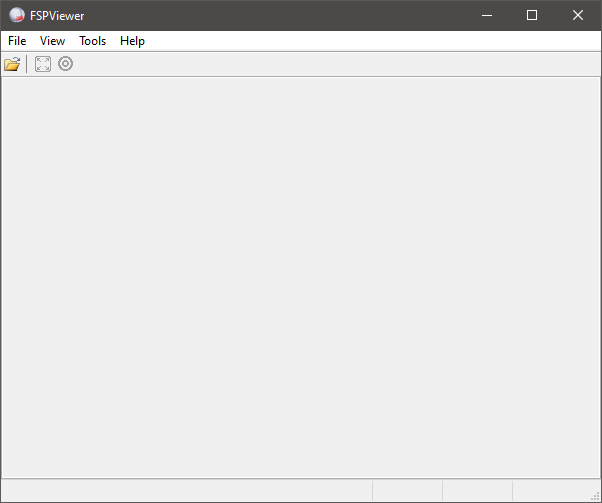Click empty toolbar space right of icons
Screen dimensions: 602x503
tap(330, 64)
